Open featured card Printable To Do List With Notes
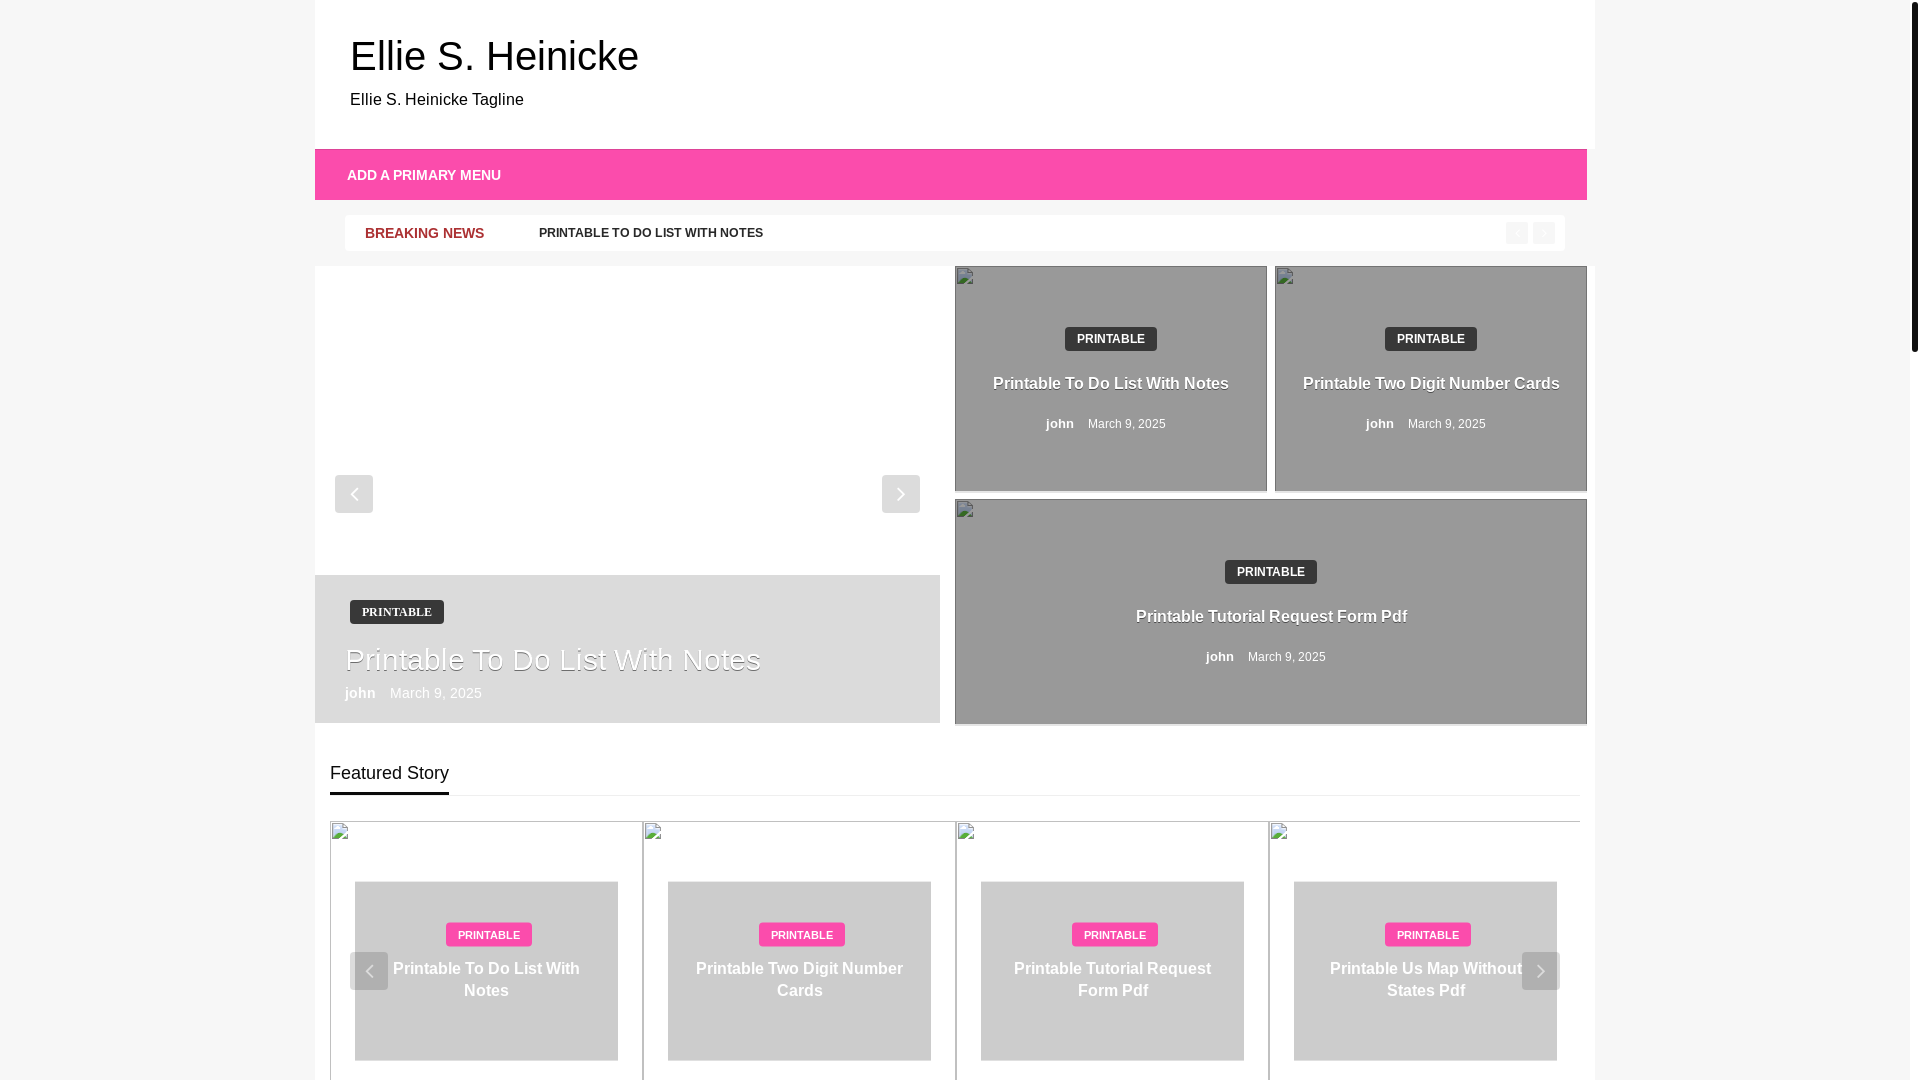The height and width of the screenshot is (1080, 1920). click(x=486, y=979)
